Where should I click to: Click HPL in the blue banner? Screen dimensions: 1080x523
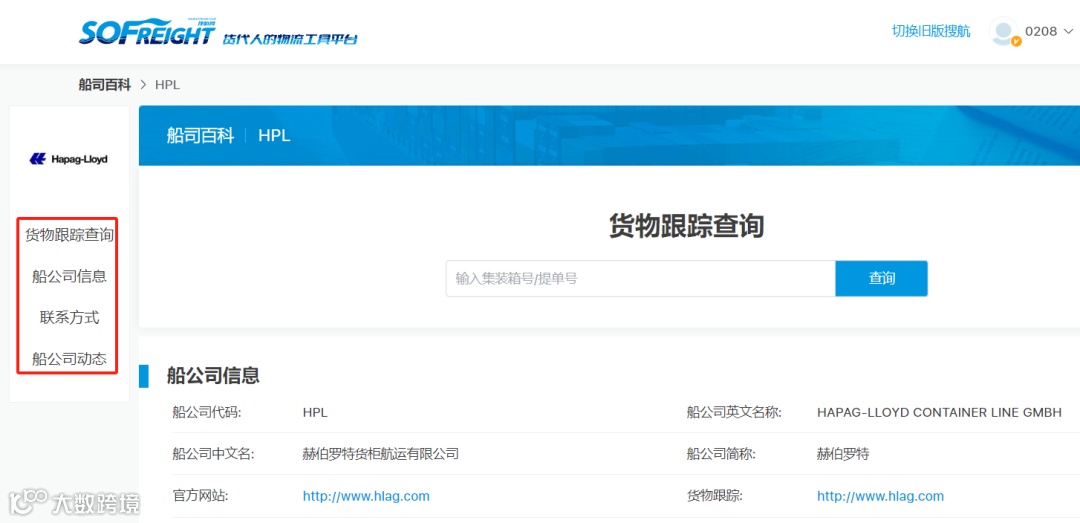coord(274,136)
